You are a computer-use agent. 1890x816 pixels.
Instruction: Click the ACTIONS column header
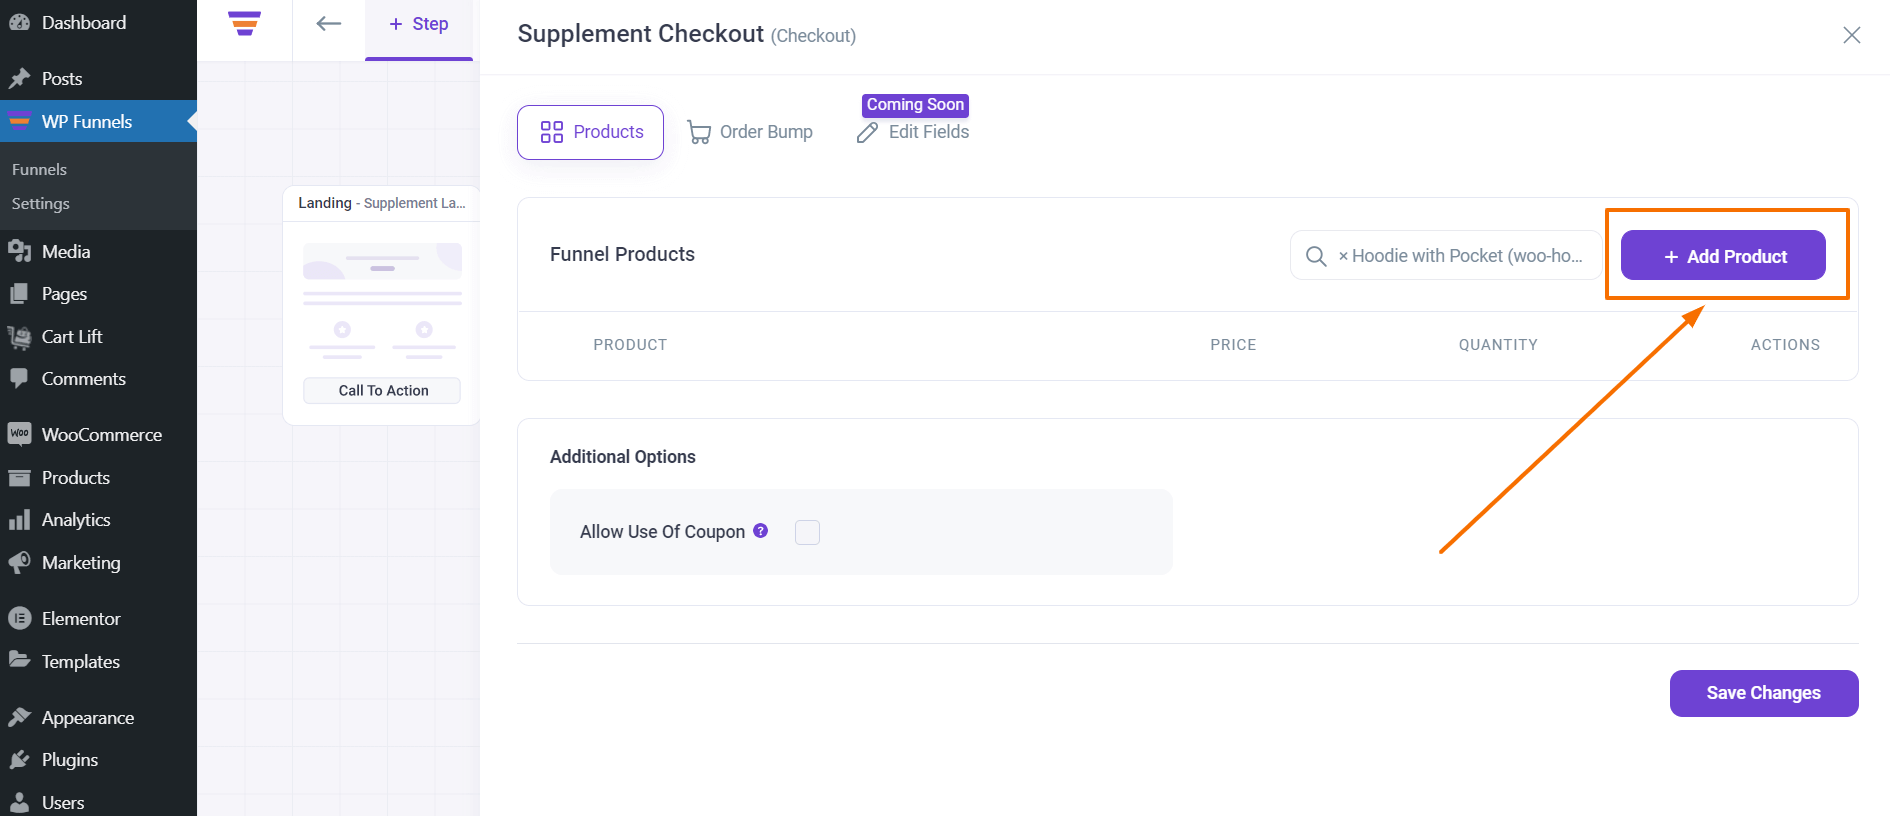click(x=1785, y=345)
